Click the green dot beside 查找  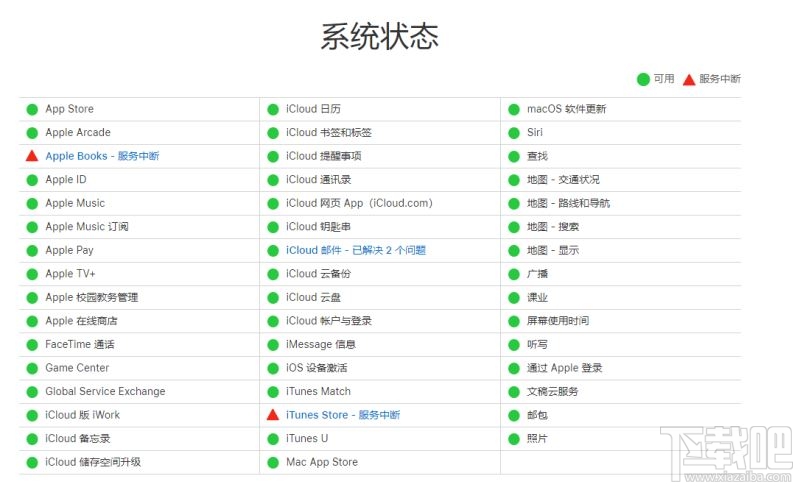pyautogui.click(x=514, y=156)
